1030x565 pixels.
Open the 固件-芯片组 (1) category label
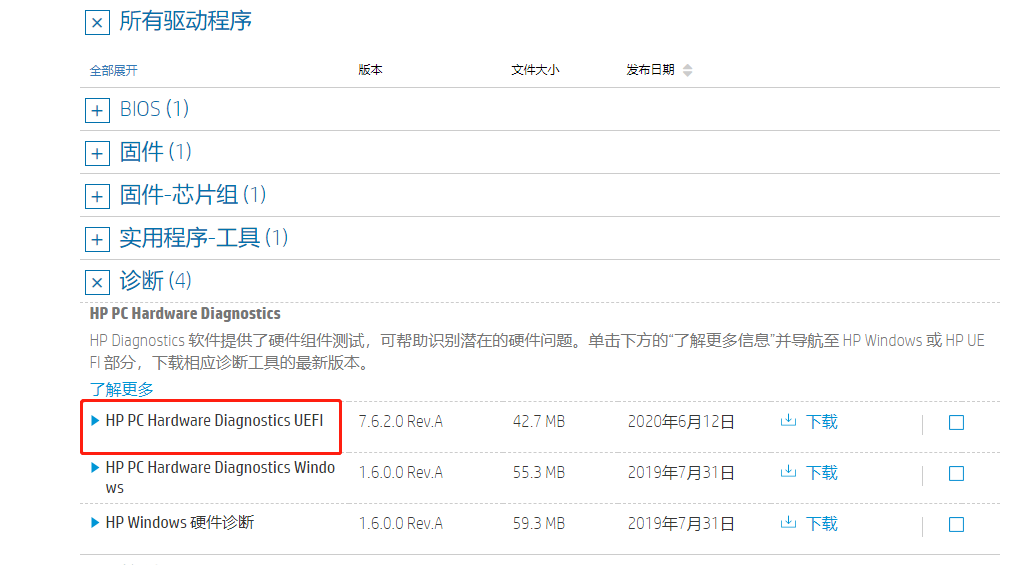(x=193, y=195)
